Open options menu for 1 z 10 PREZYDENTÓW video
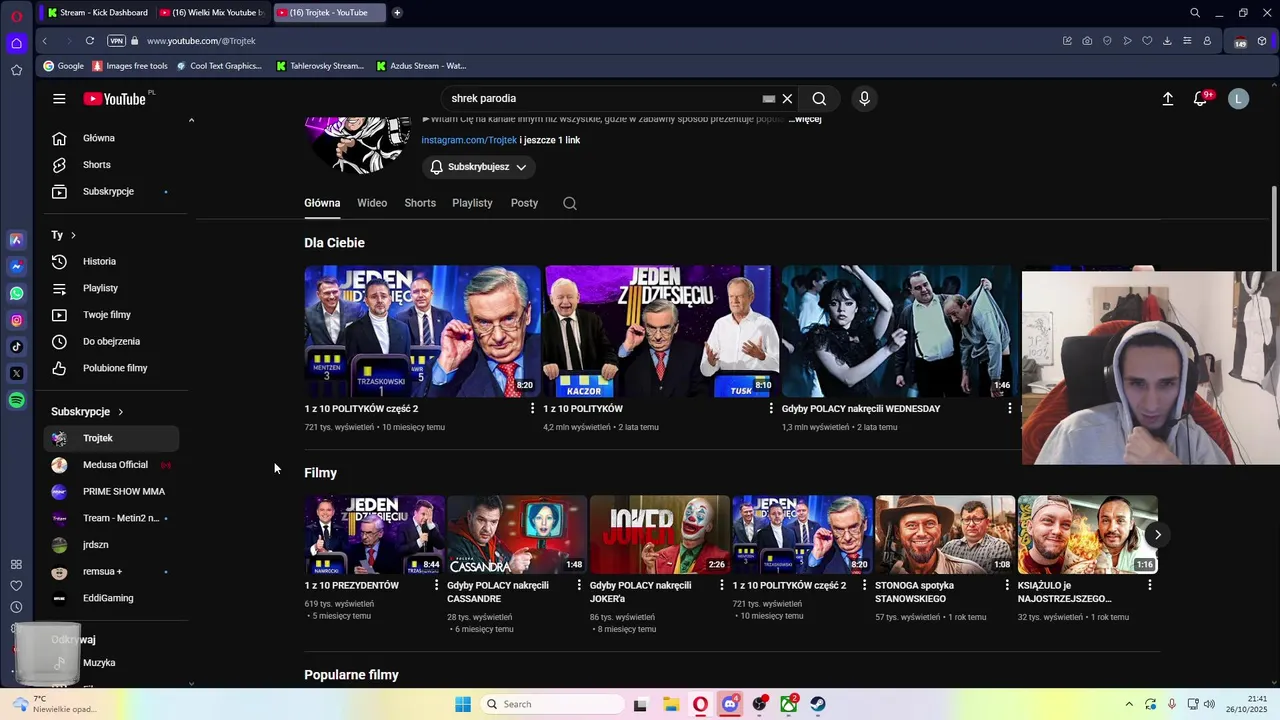 436,585
